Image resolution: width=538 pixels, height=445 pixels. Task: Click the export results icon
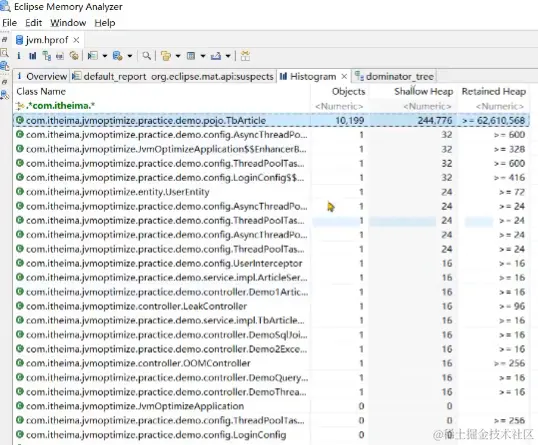tap(216, 56)
